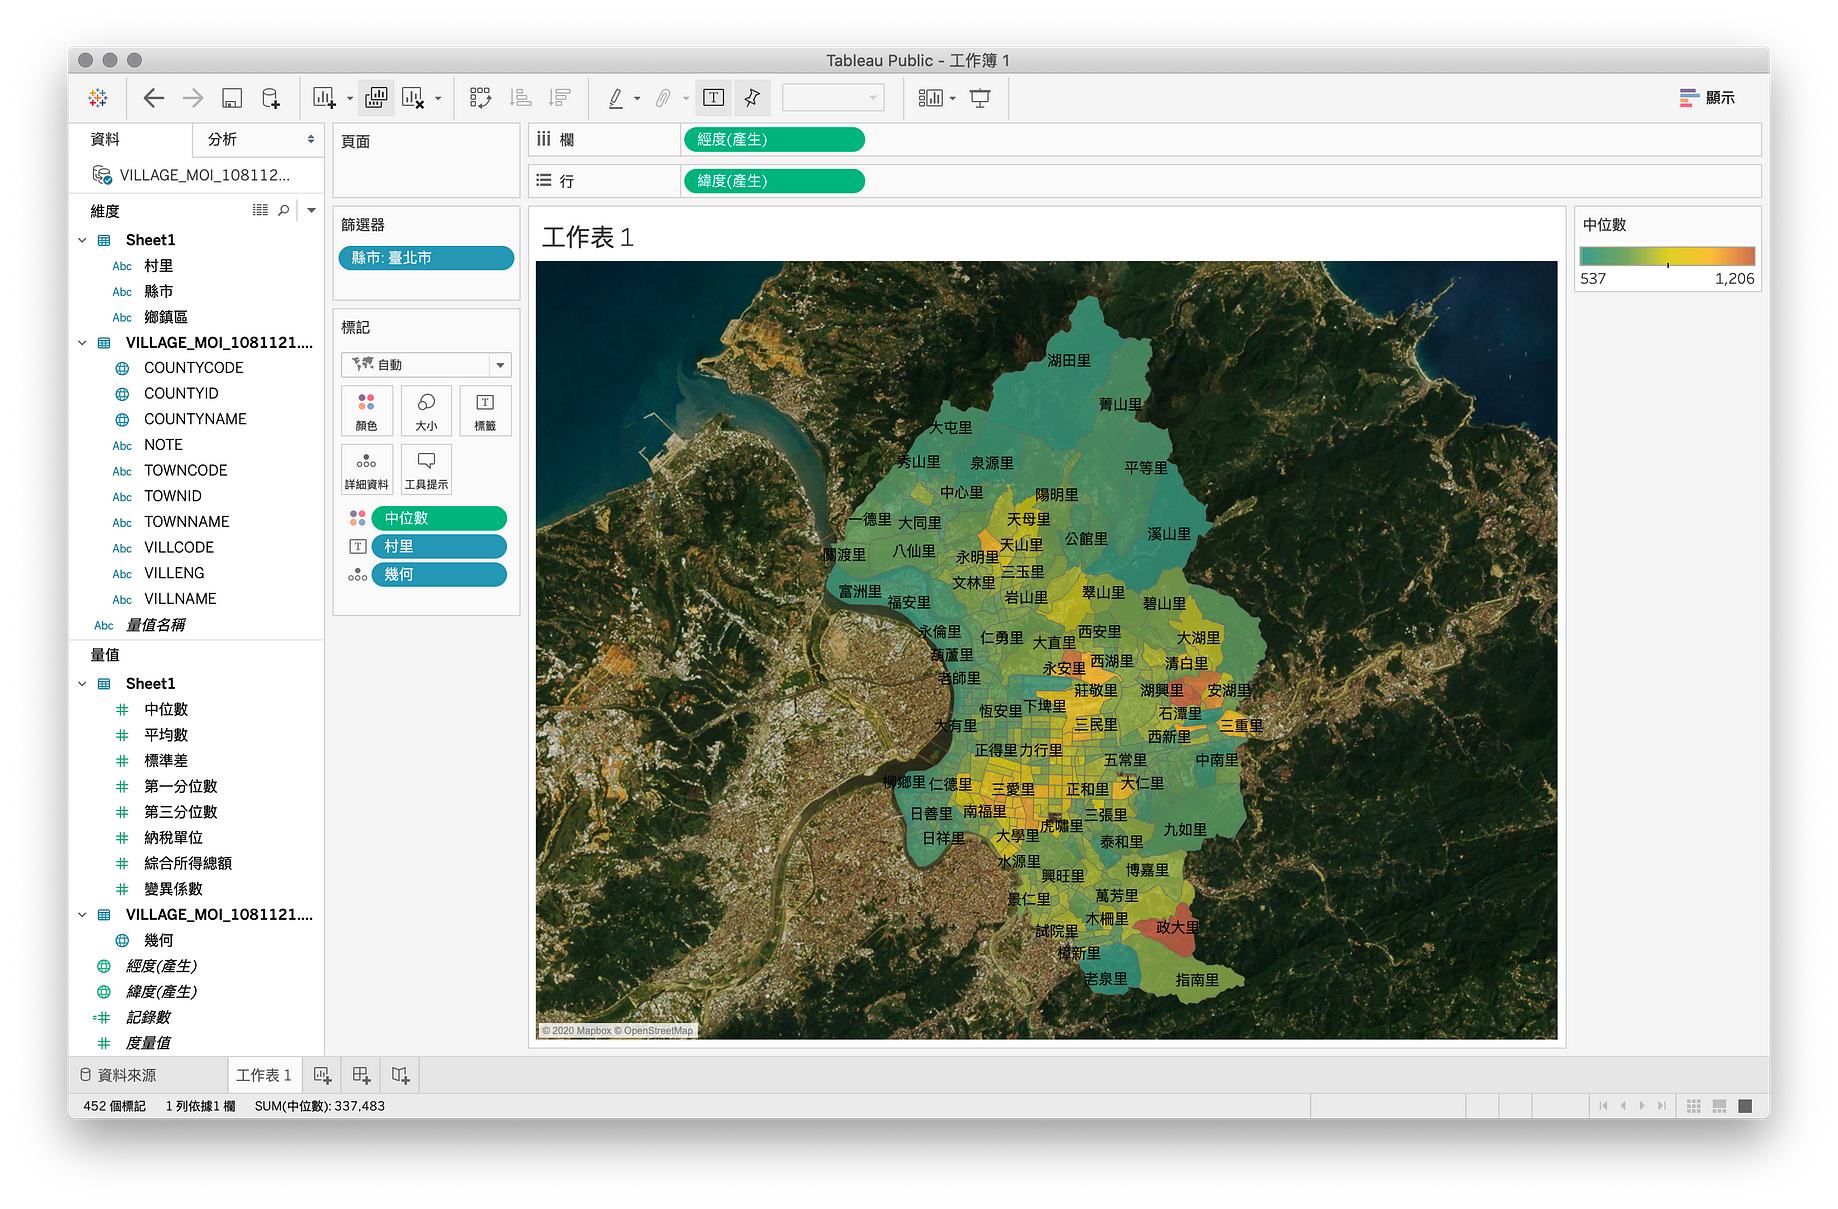
Task: Click the 中位數 pill on marks card
Action: (x=439, y=518)
